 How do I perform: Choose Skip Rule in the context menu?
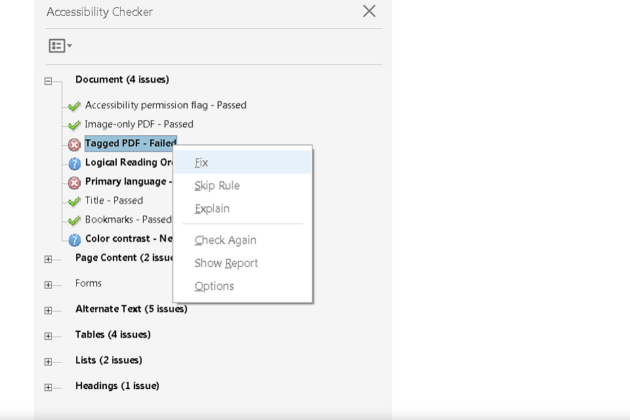pos(217,185)
